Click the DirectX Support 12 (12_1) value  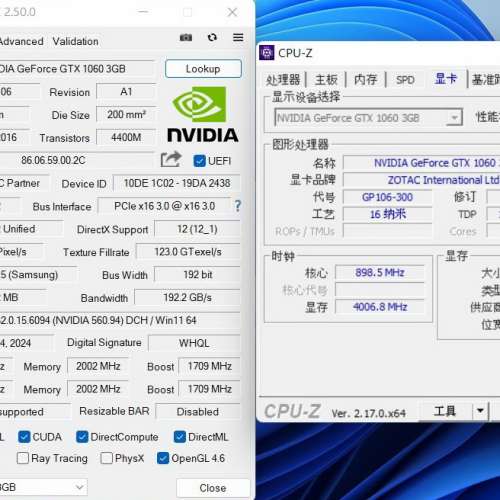click(197, 229)
